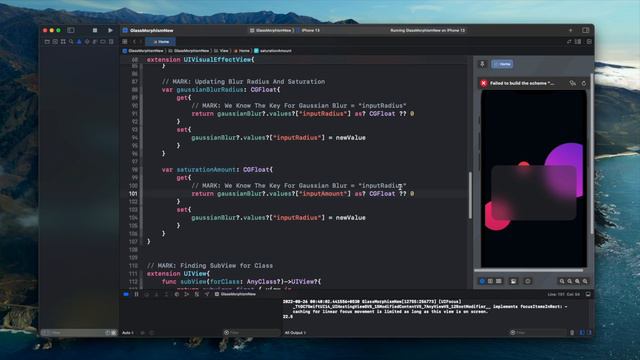The height and width of the screenshot is (360, 640).
Task: Open the Breakpoint navigator
Action: [103, 42]
